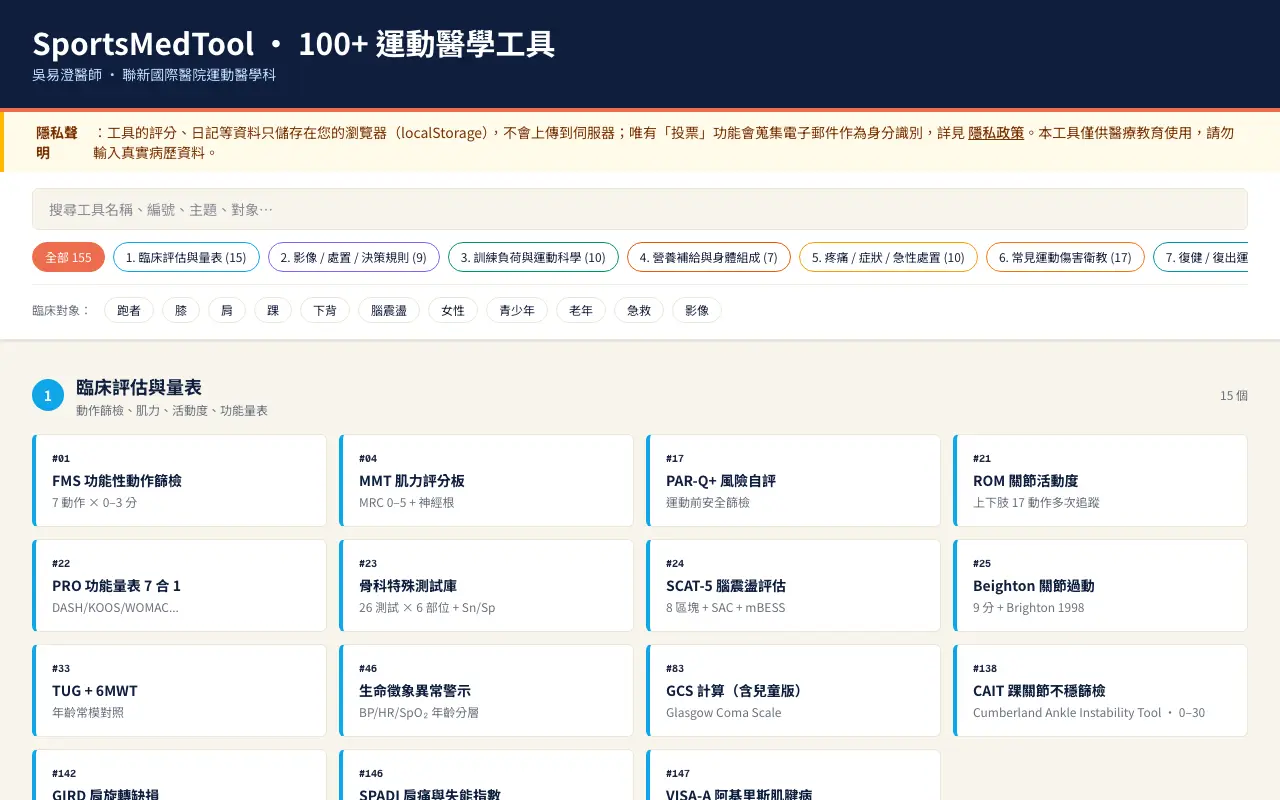Open VISA-A 阿基里斯肌腱病 tool card
The height and width of the screenshot is (800, 1280).
pos(794,776)
